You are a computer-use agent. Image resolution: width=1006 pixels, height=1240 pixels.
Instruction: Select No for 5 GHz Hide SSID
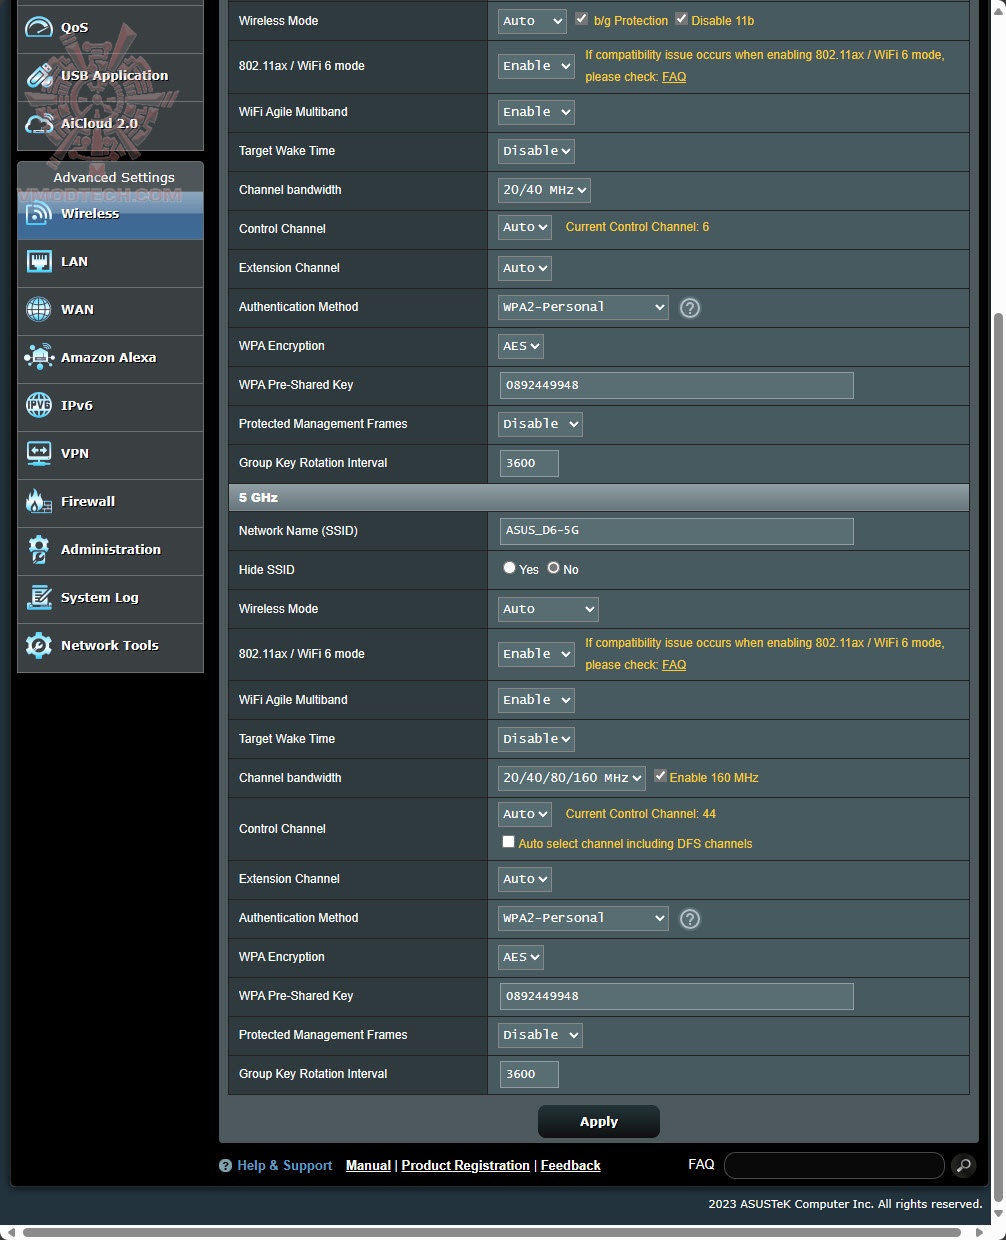tap(553, 568)
